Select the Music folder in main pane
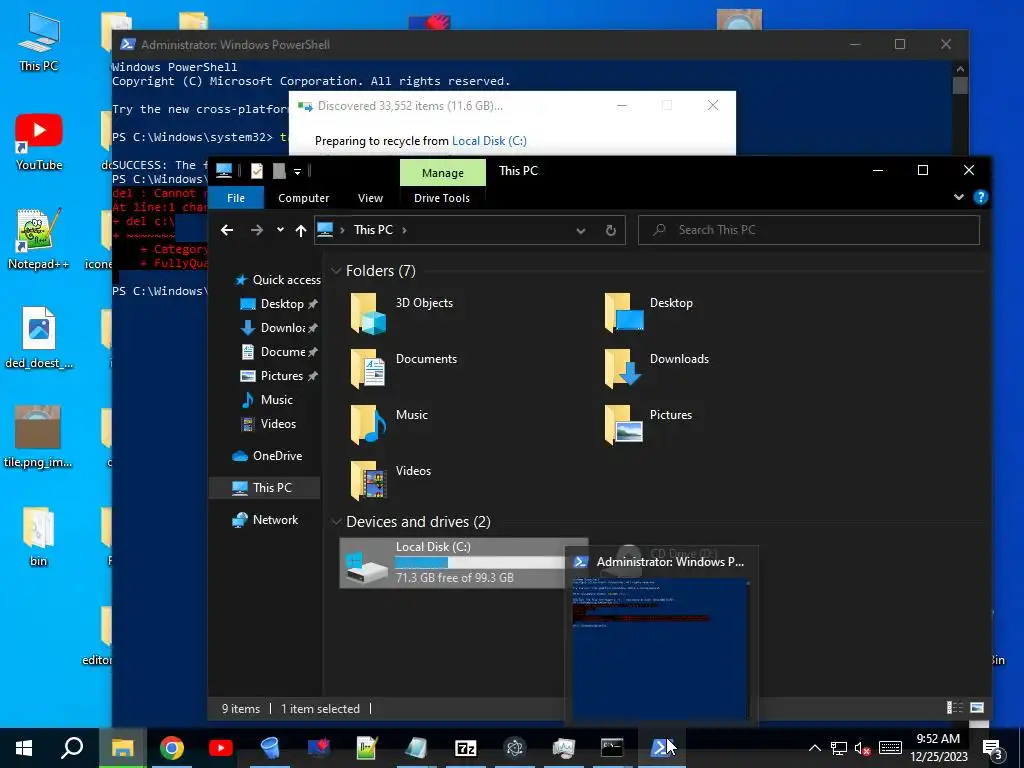 point(389,425)
